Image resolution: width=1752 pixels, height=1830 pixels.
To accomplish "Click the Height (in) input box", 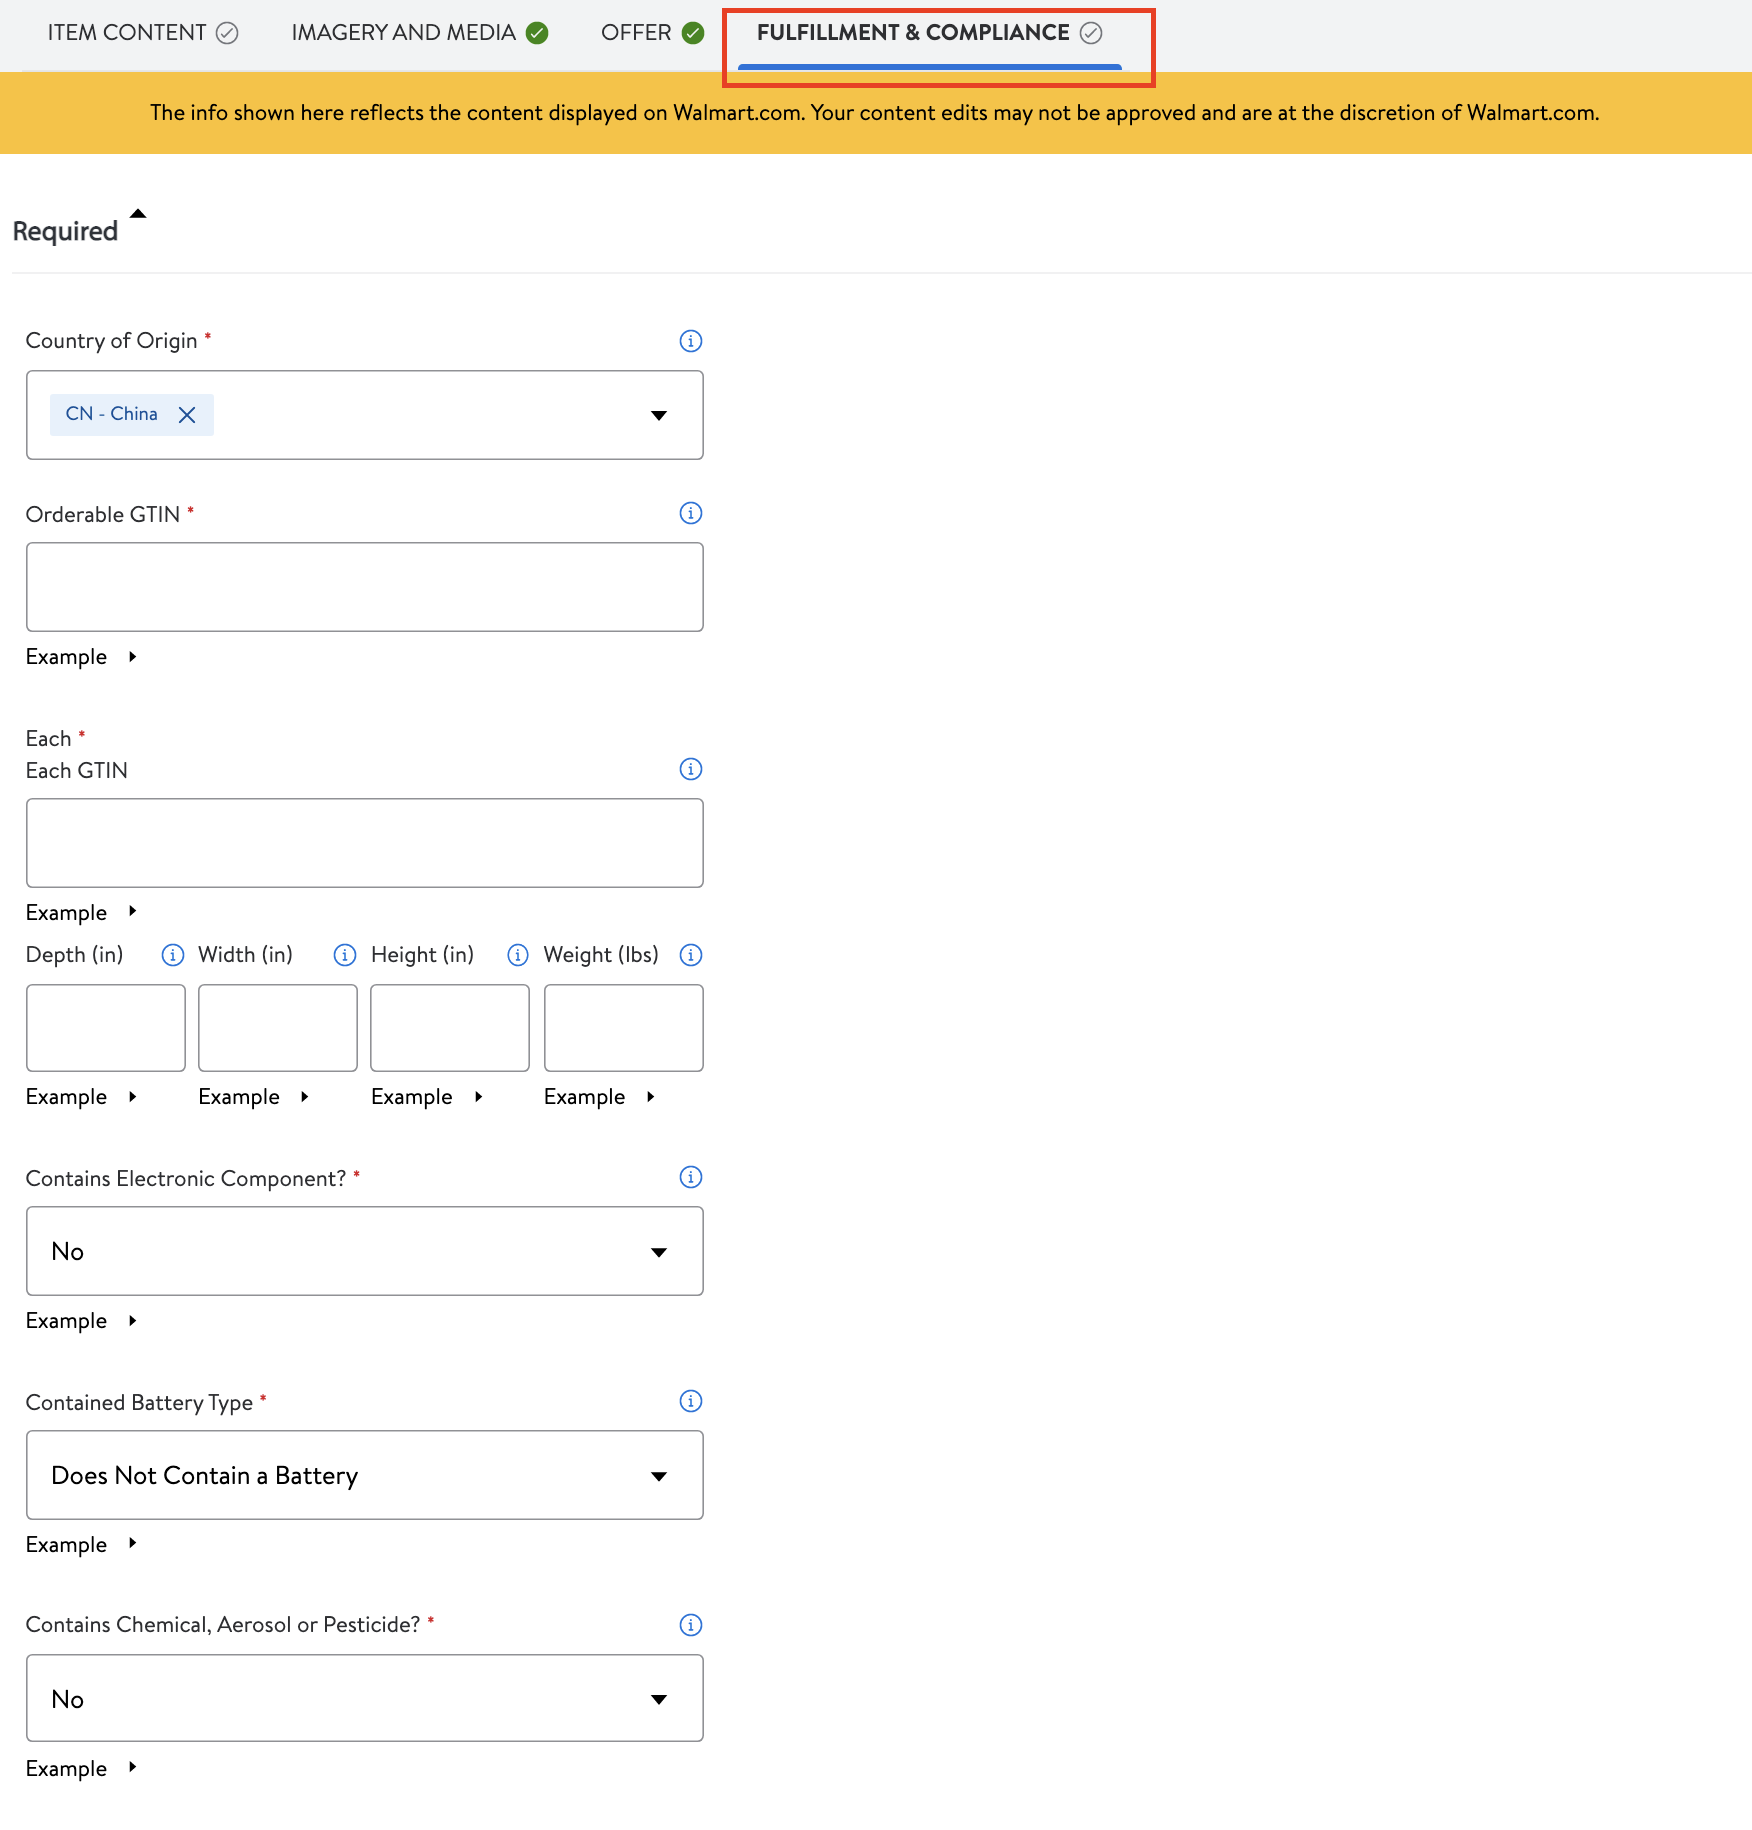I will click(450, 1028).
